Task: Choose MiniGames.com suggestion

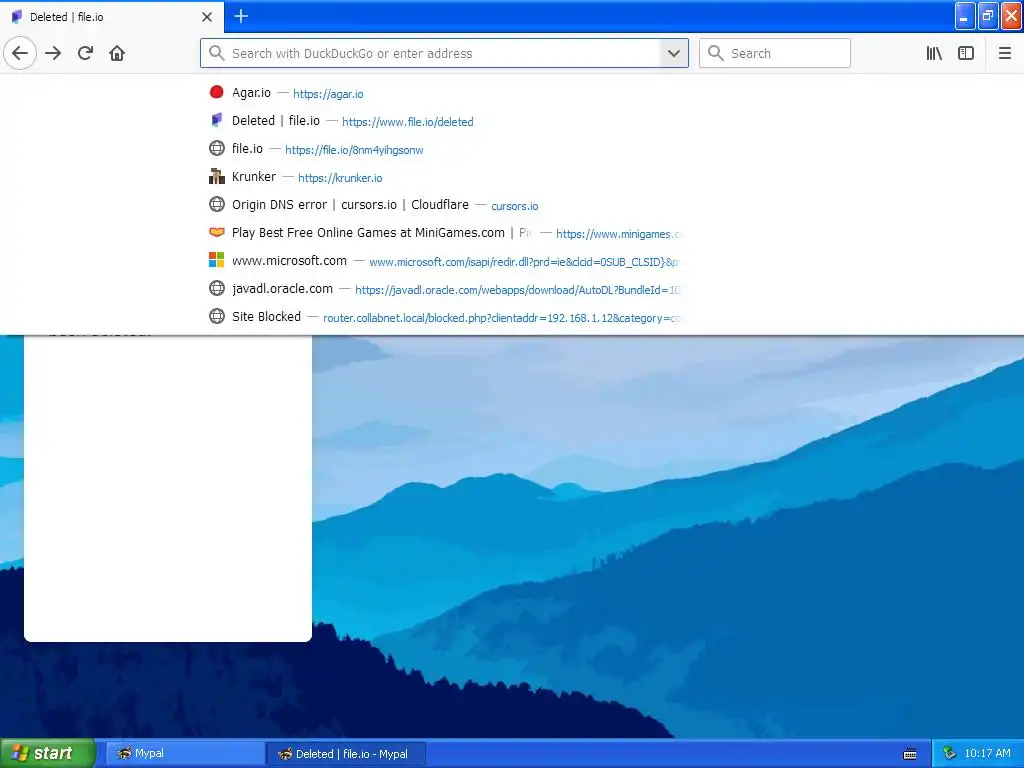Action: coord(444,233)
